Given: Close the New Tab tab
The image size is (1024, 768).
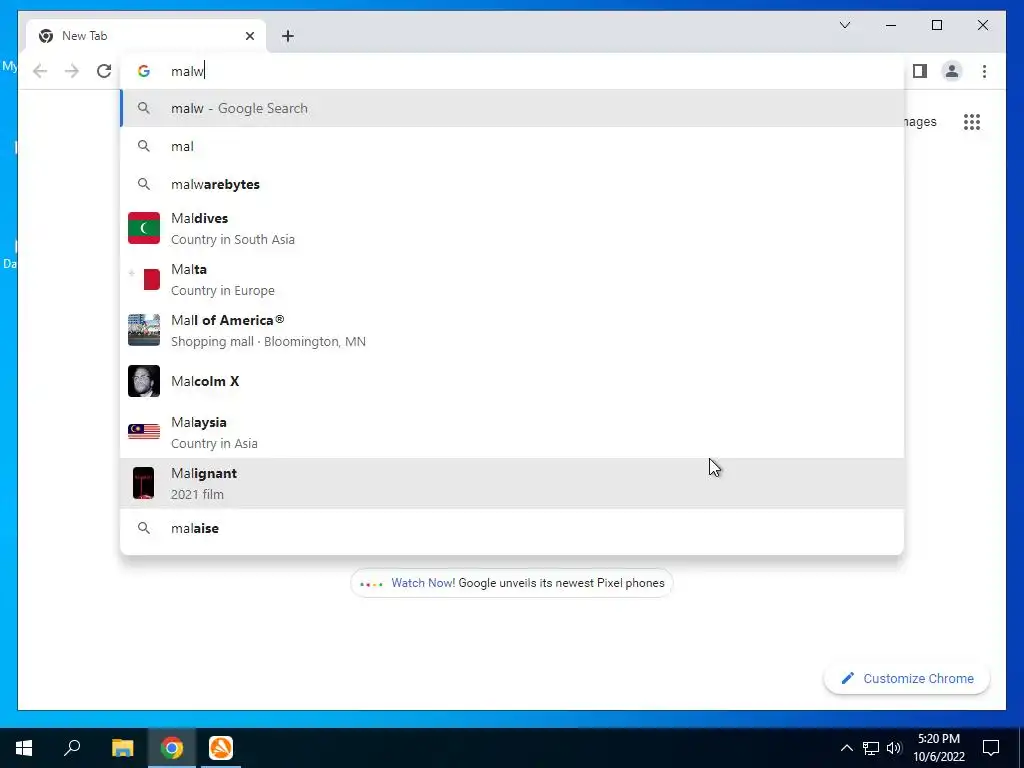Looking at the screenshot, I should (x=249, y=36).
